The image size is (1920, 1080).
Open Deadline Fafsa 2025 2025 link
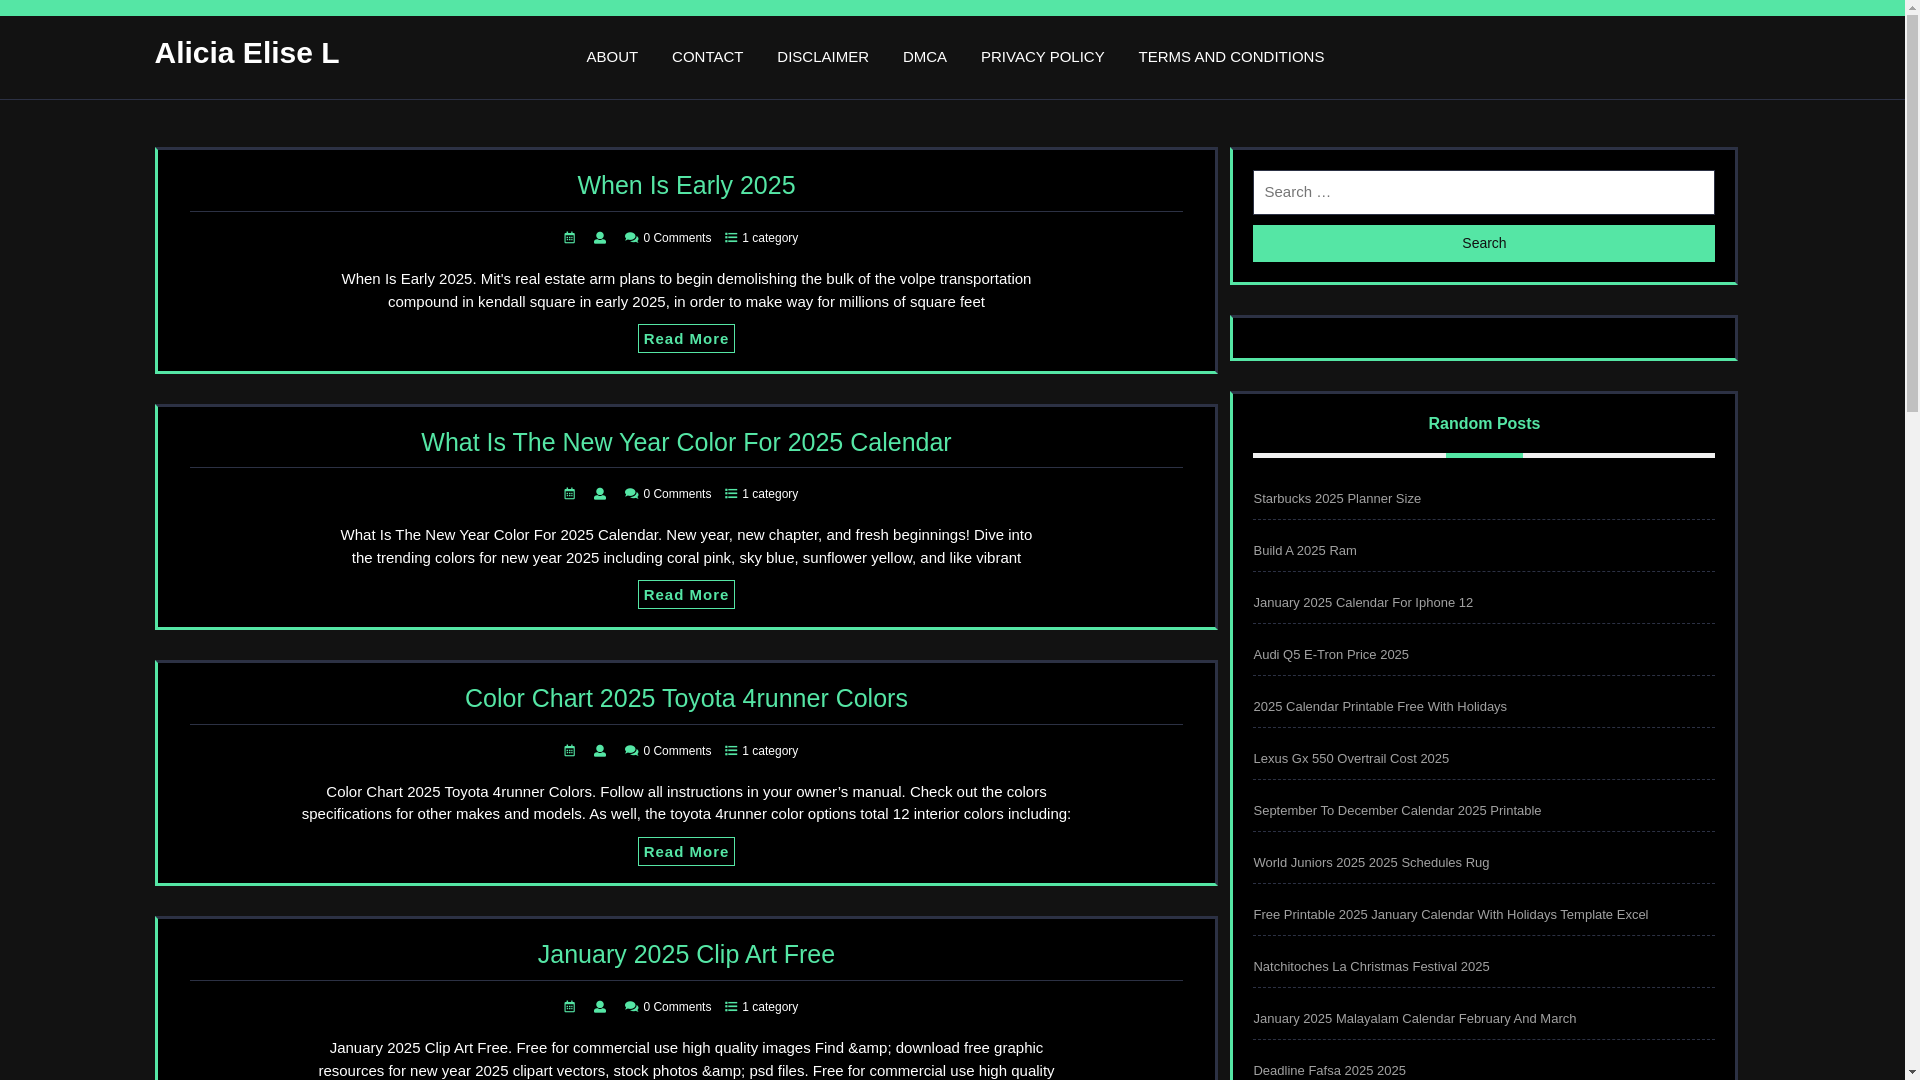[1329, 1071]
